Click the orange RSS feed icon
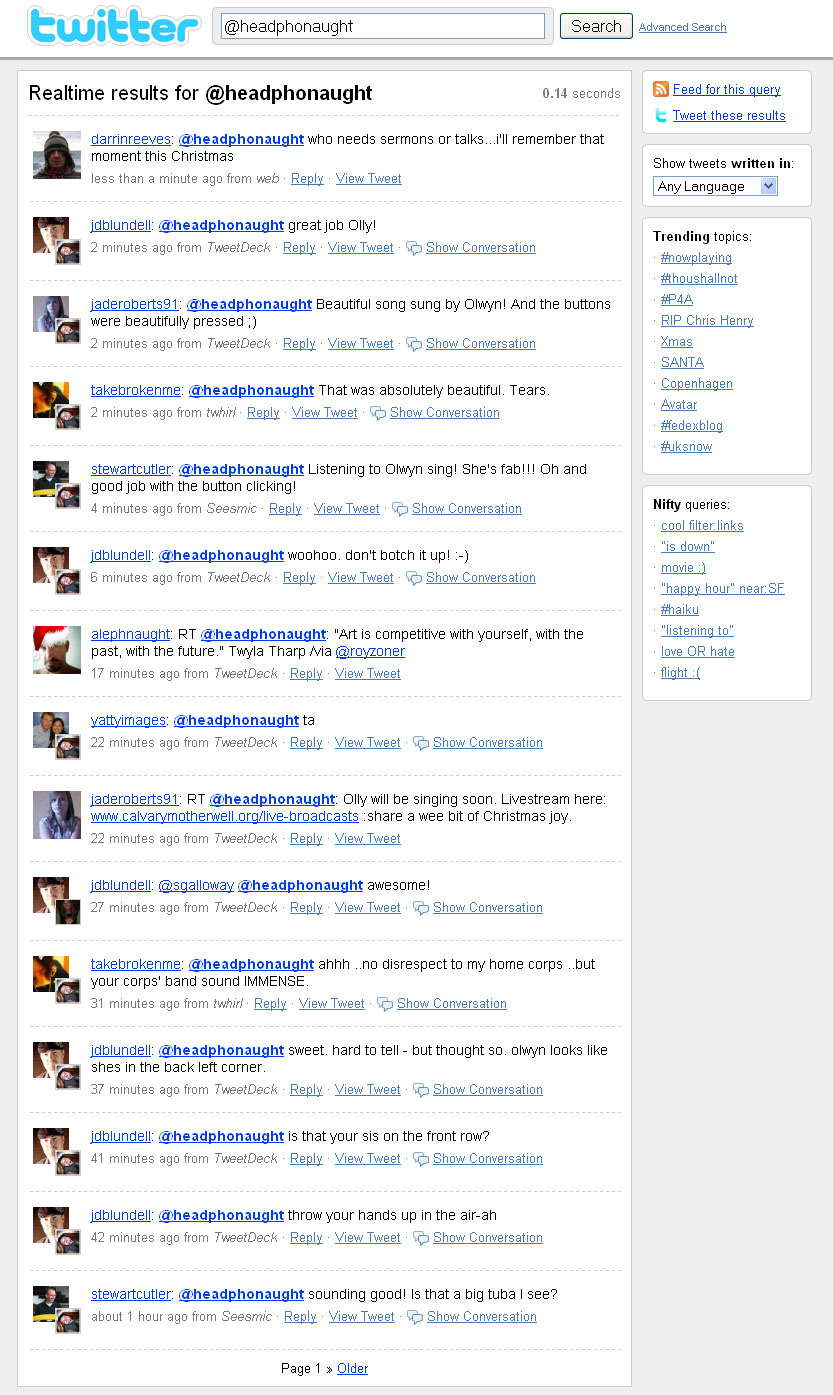 point(661,89)
